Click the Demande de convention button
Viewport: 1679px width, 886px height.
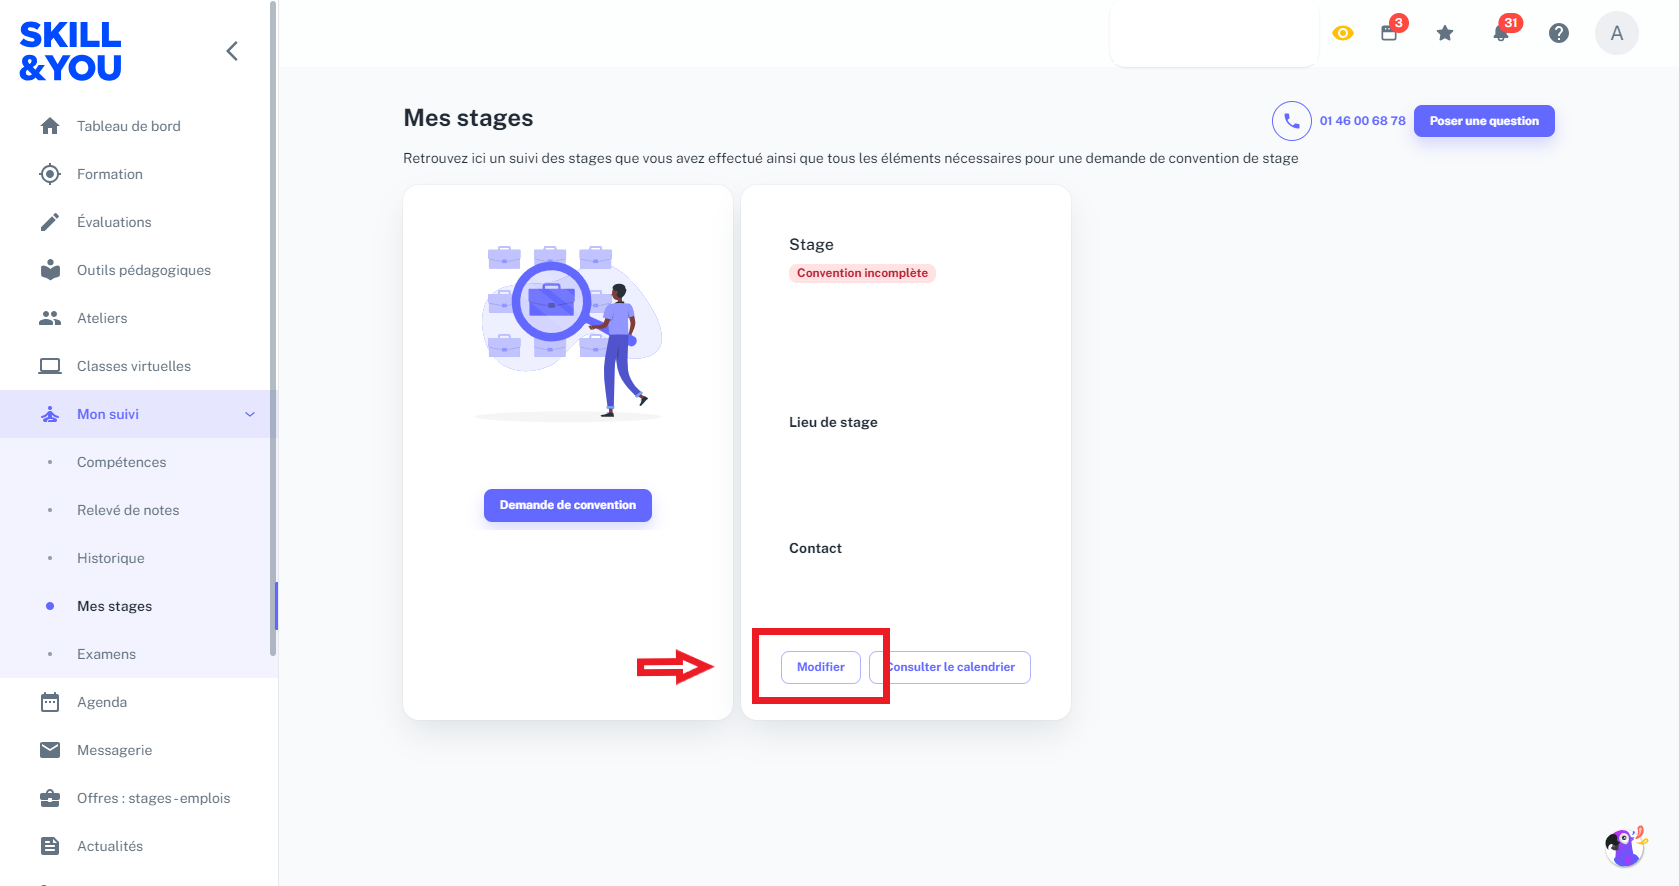click(568, 505)
